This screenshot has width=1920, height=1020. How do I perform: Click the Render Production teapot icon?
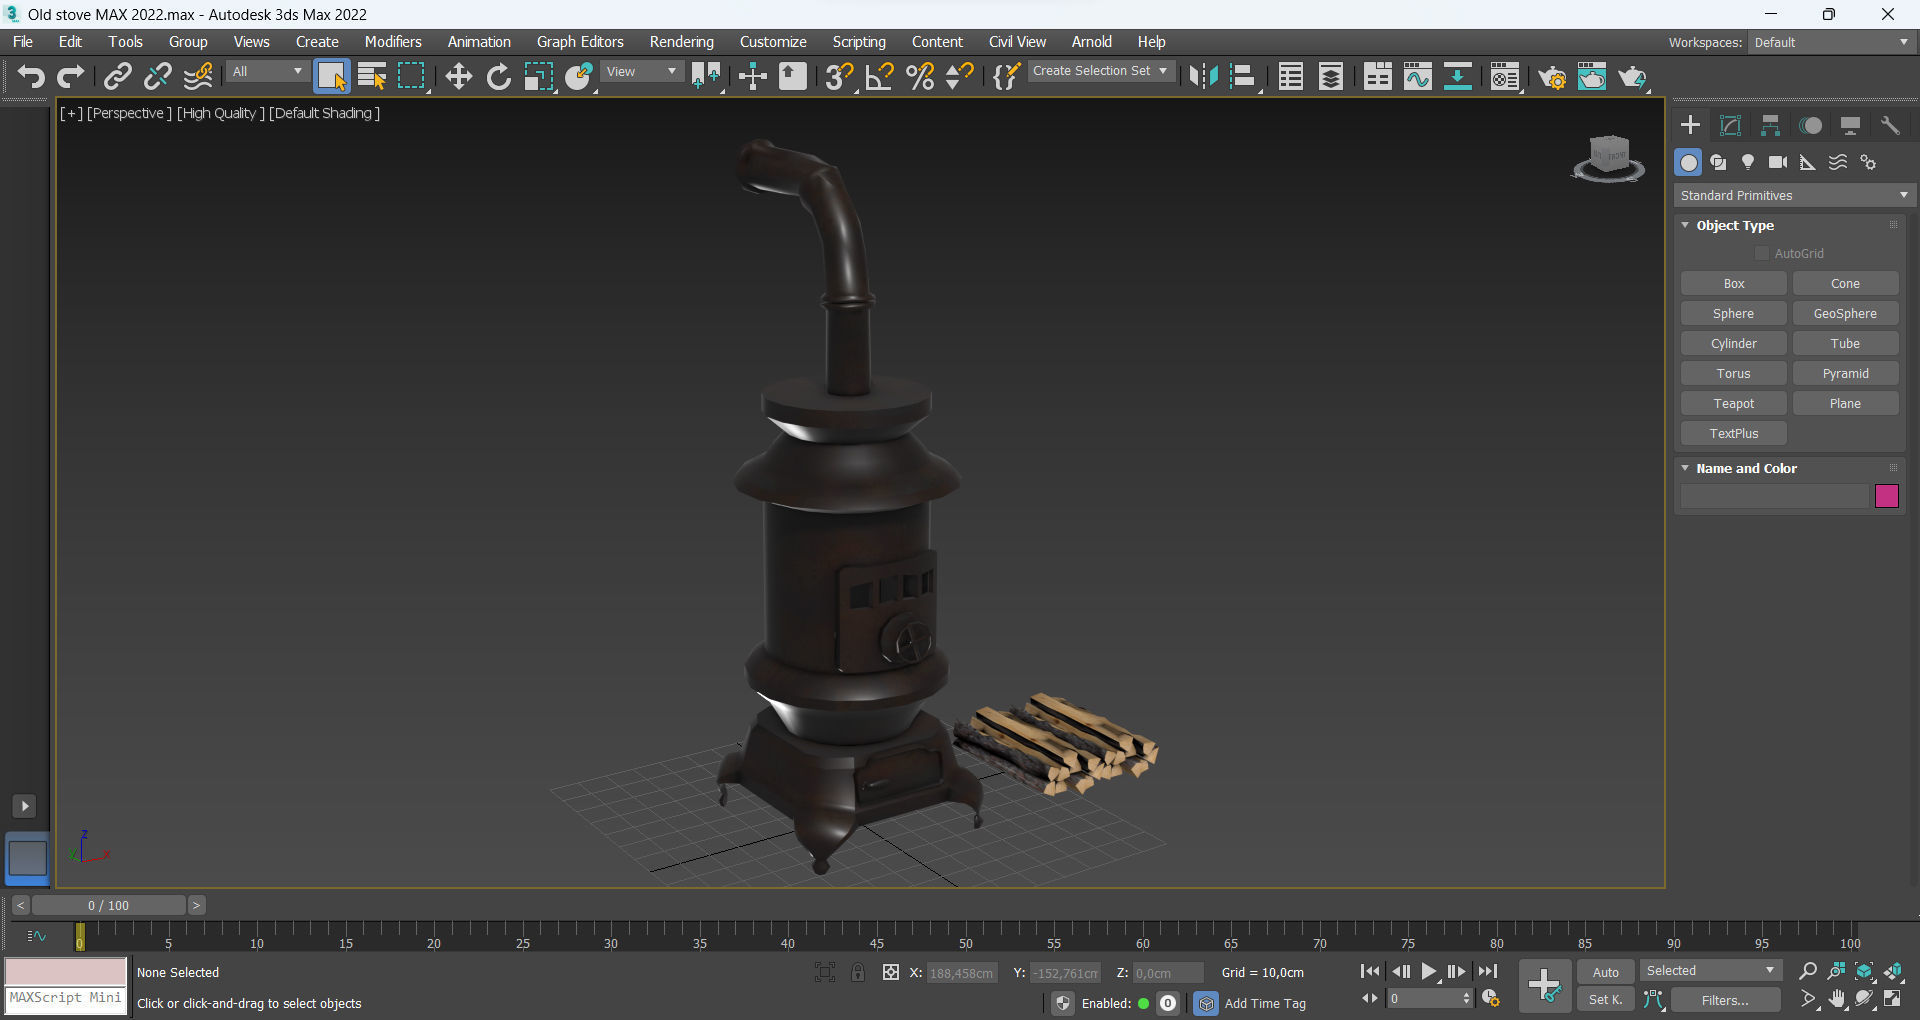(x=1633, y=77)
